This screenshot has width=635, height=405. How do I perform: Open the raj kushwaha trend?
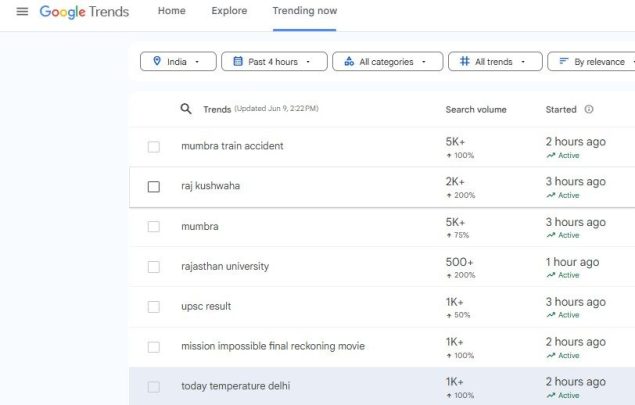click(x=210, y=186)
